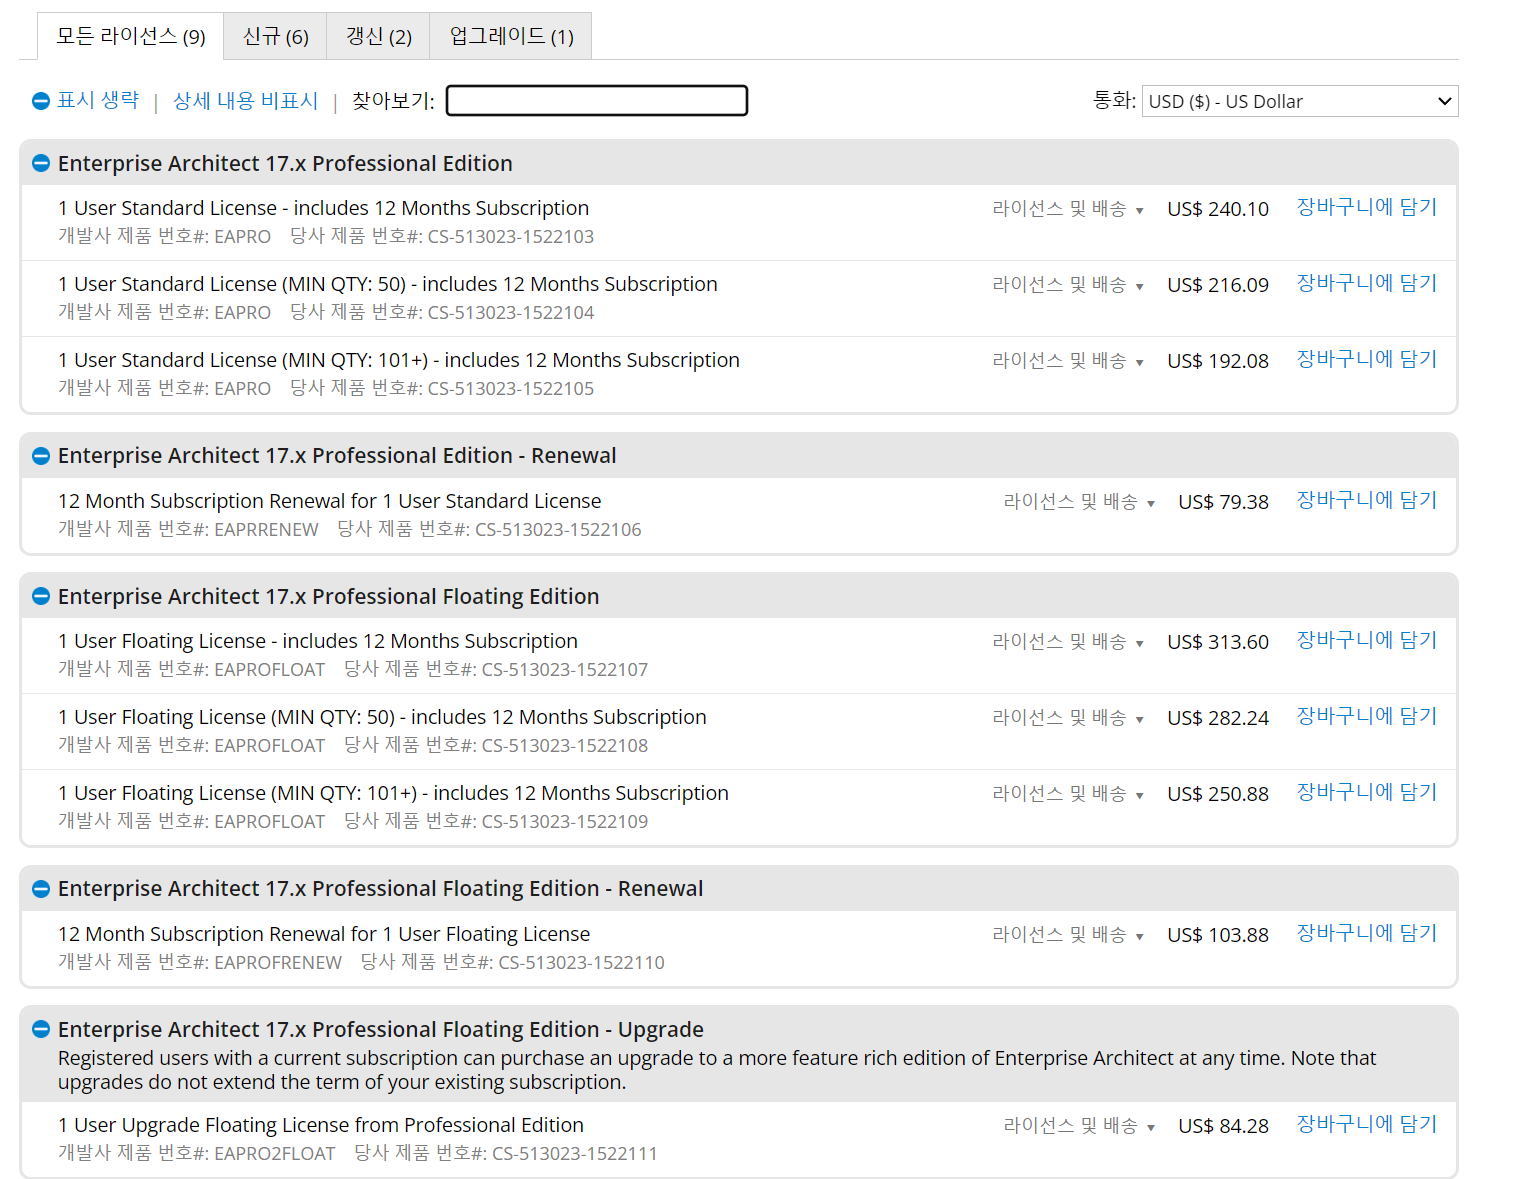Image resolution: width=1524 pixels, height=1179 pixels.
Task: Add US$ 79.38 Standard renewal to cart
Action: pyautogui.click(x=1366, y=500)
